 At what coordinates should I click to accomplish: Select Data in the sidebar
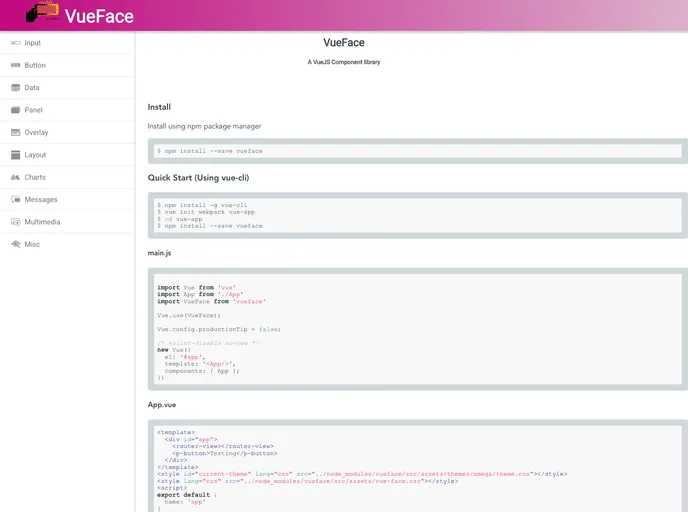point(32,87)
